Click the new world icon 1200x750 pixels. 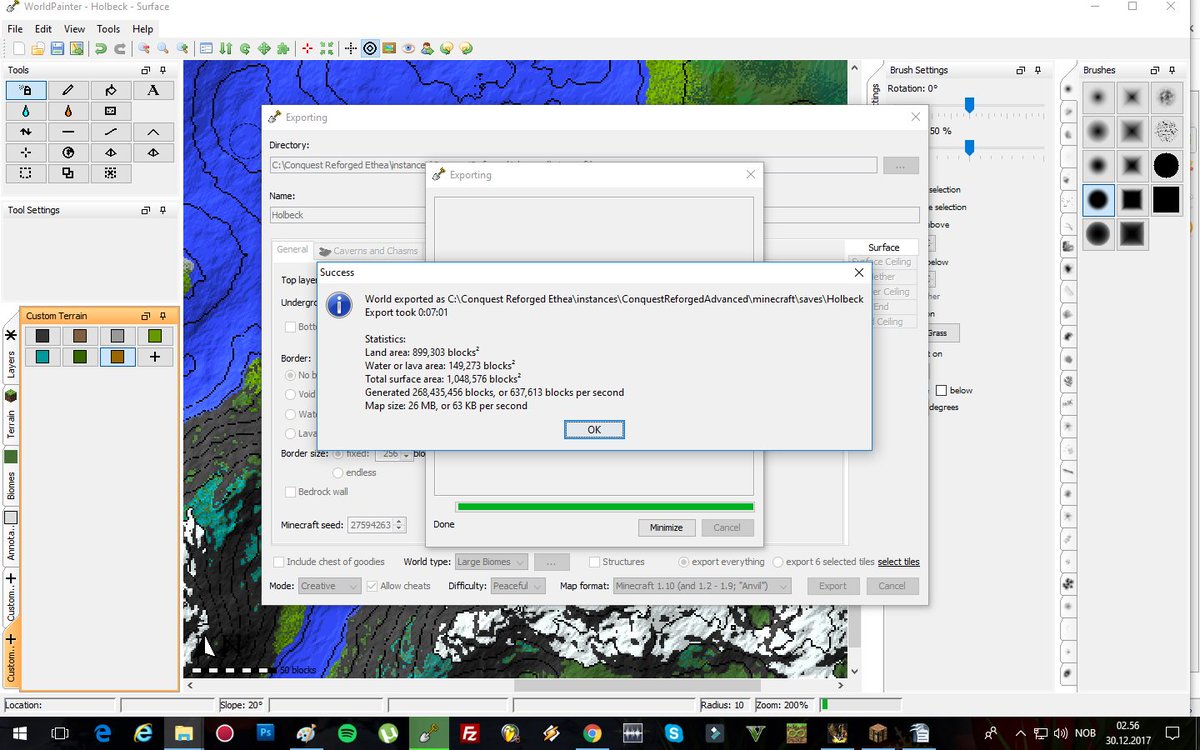(x=19, y=48)
